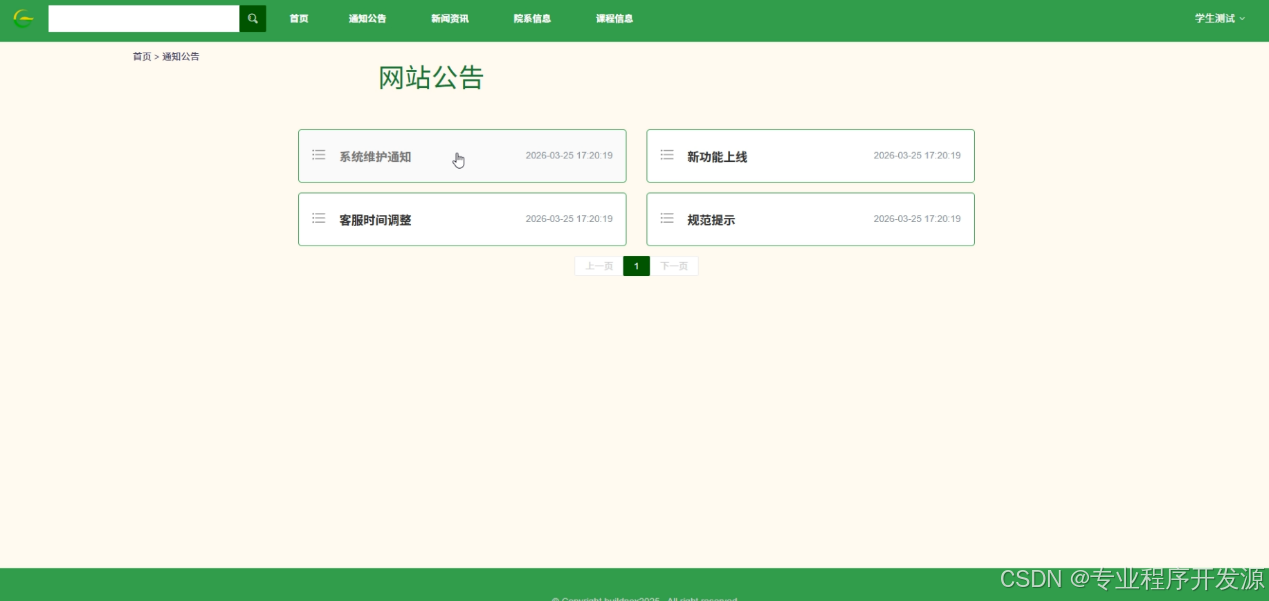
Task: Click the list icon beside 新功能上线
Action: click(667, 155)
